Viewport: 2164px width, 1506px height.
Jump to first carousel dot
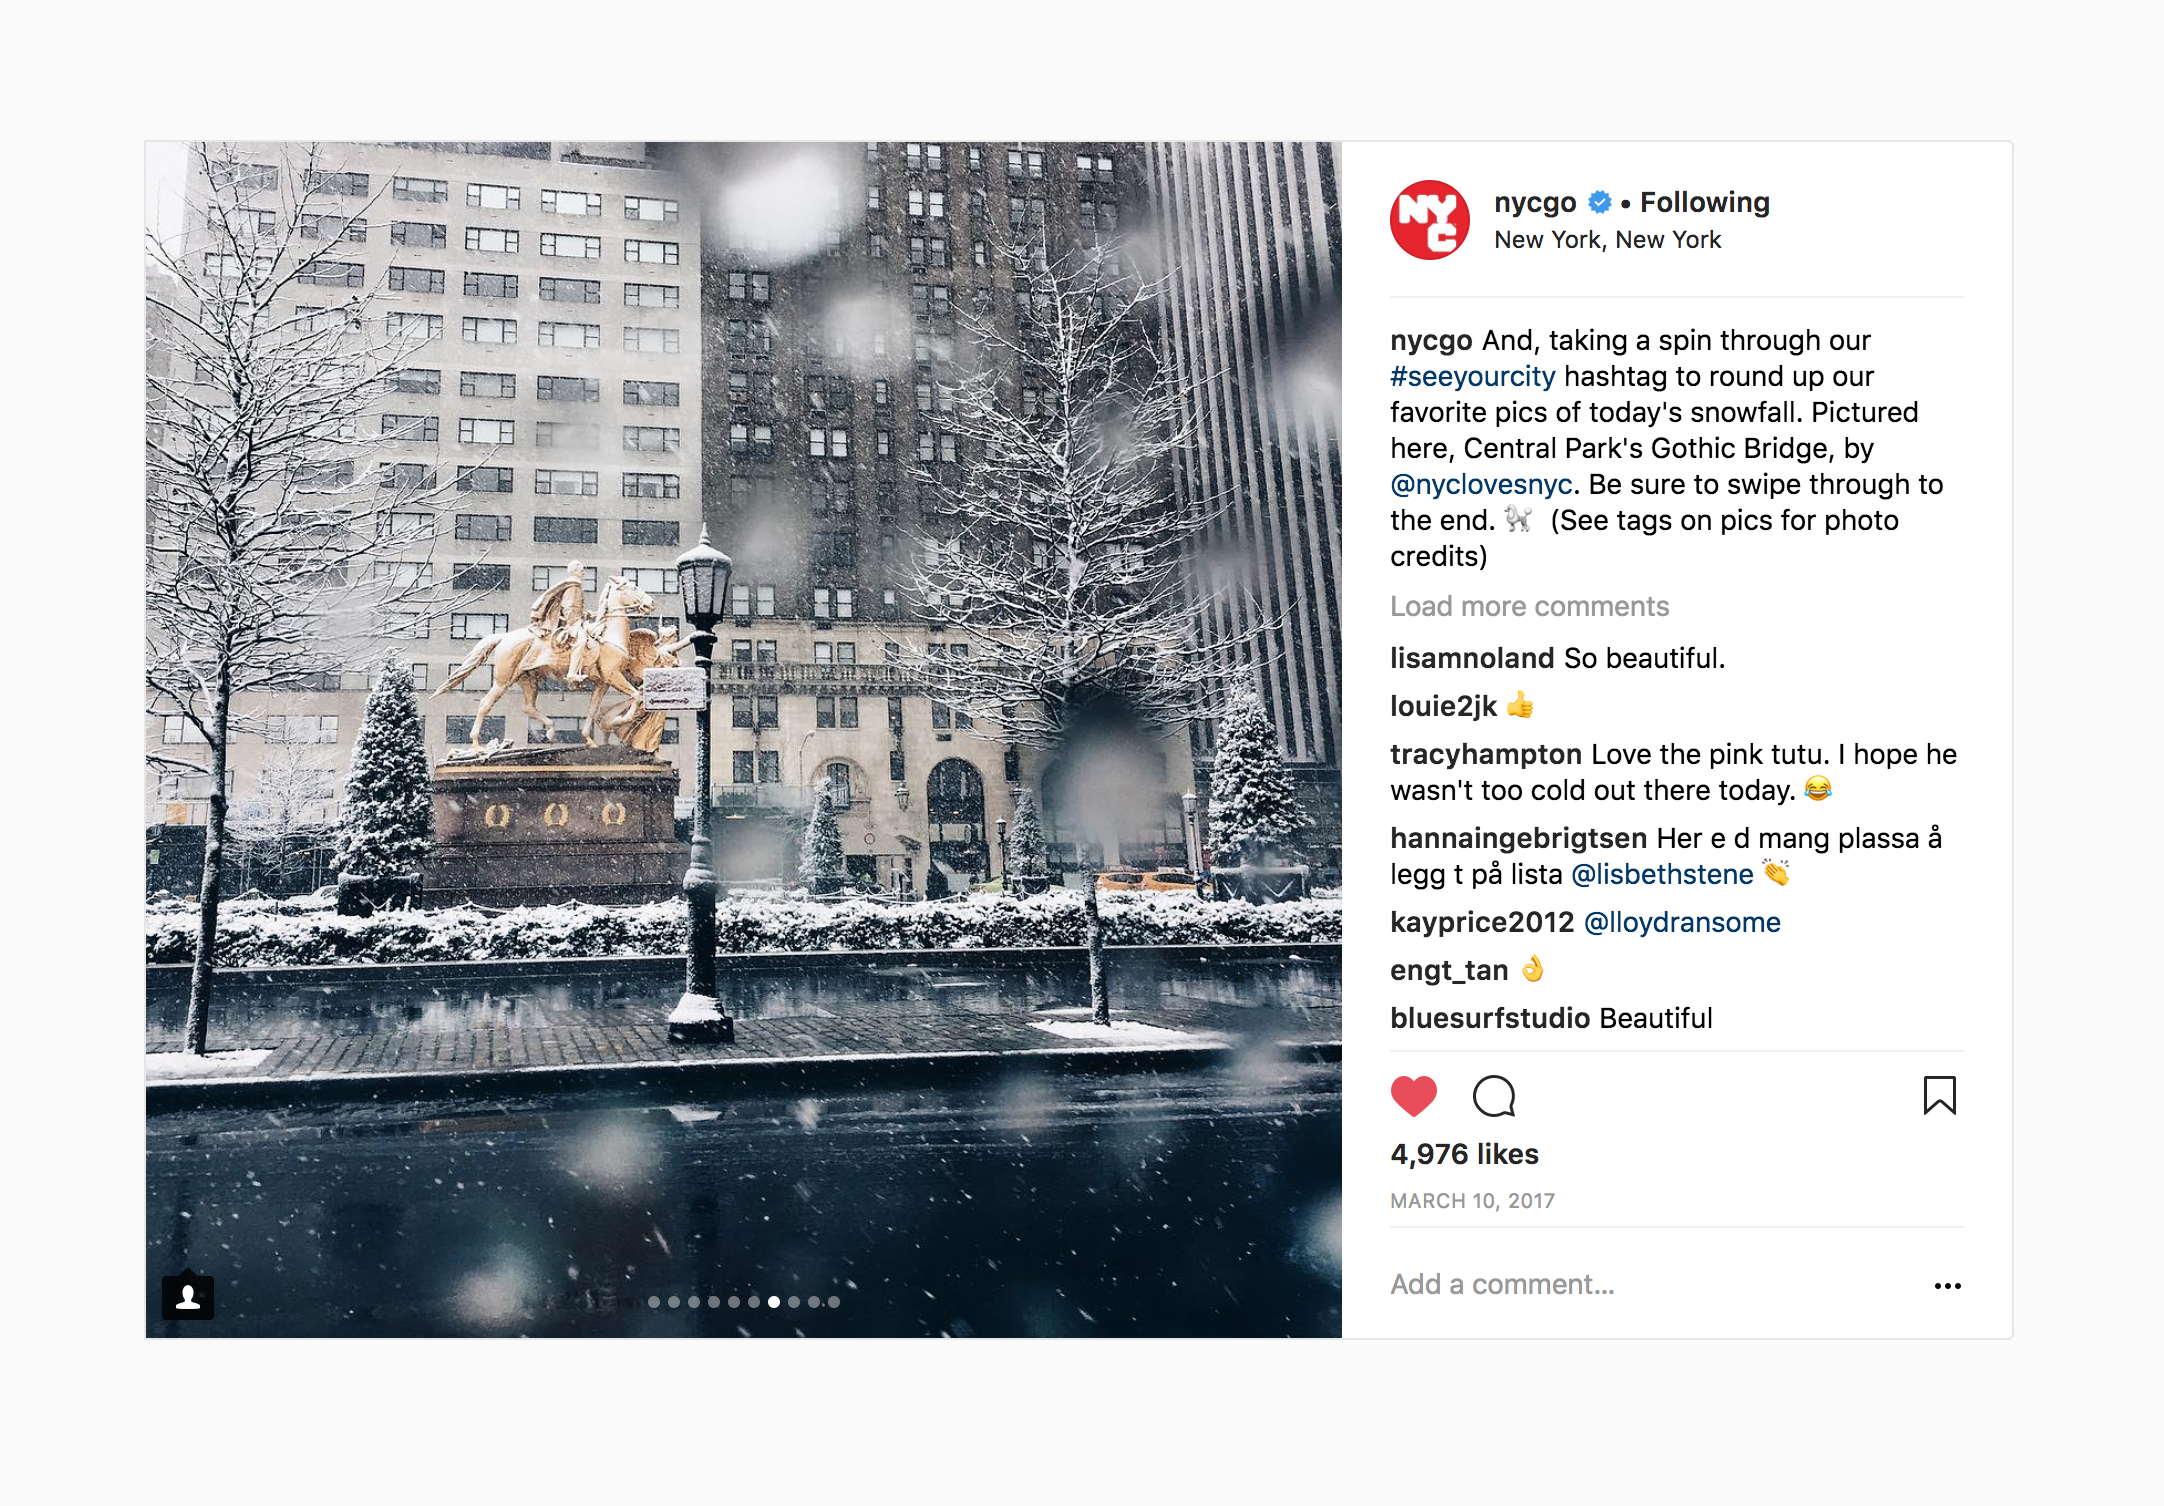654,1302
